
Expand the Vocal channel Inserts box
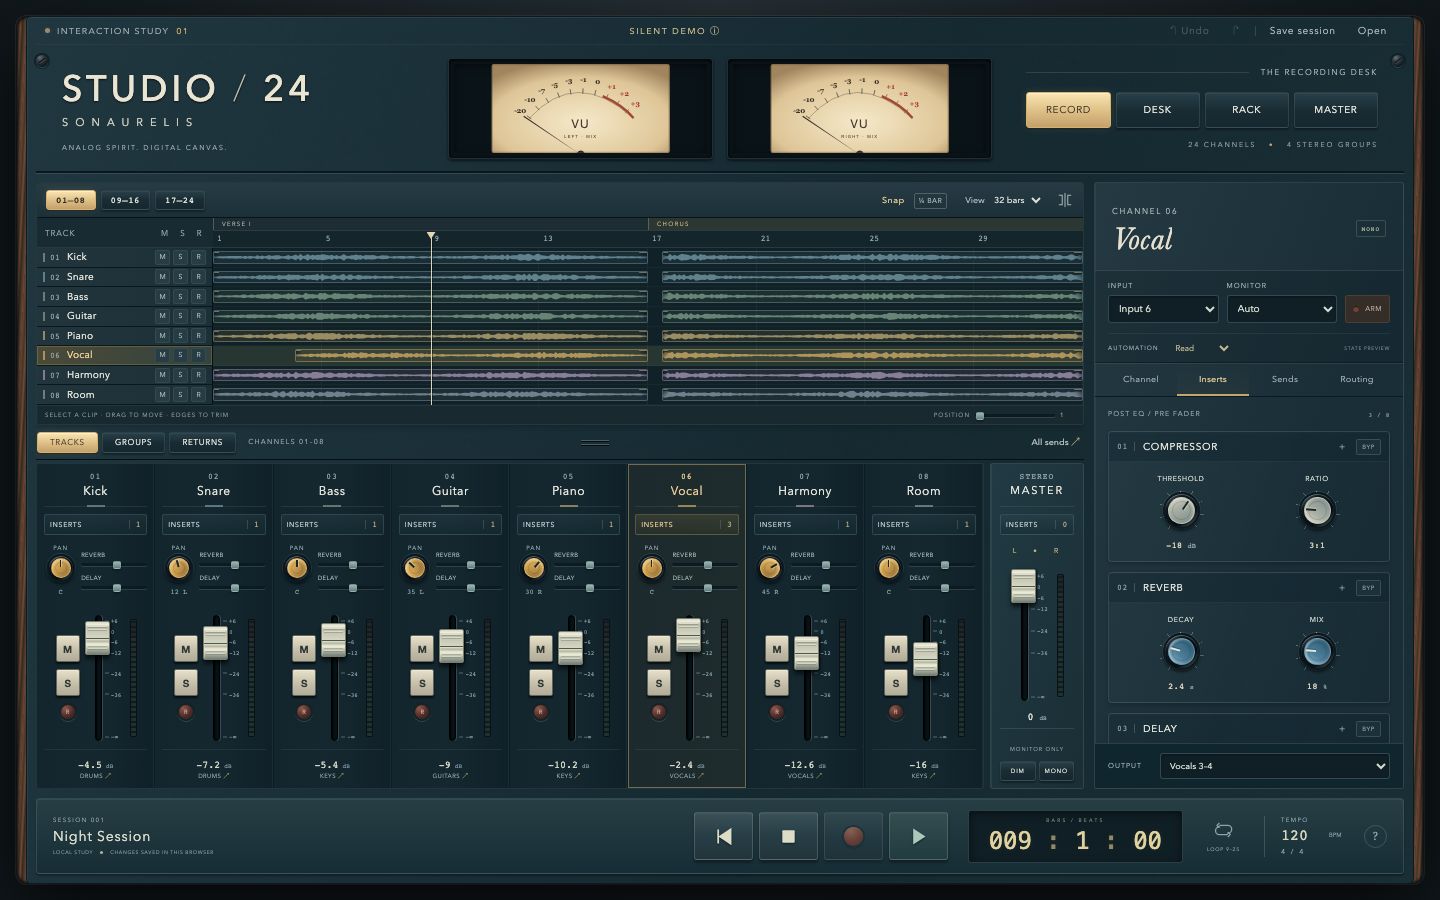pyautogui.click(x=687, y=524)
